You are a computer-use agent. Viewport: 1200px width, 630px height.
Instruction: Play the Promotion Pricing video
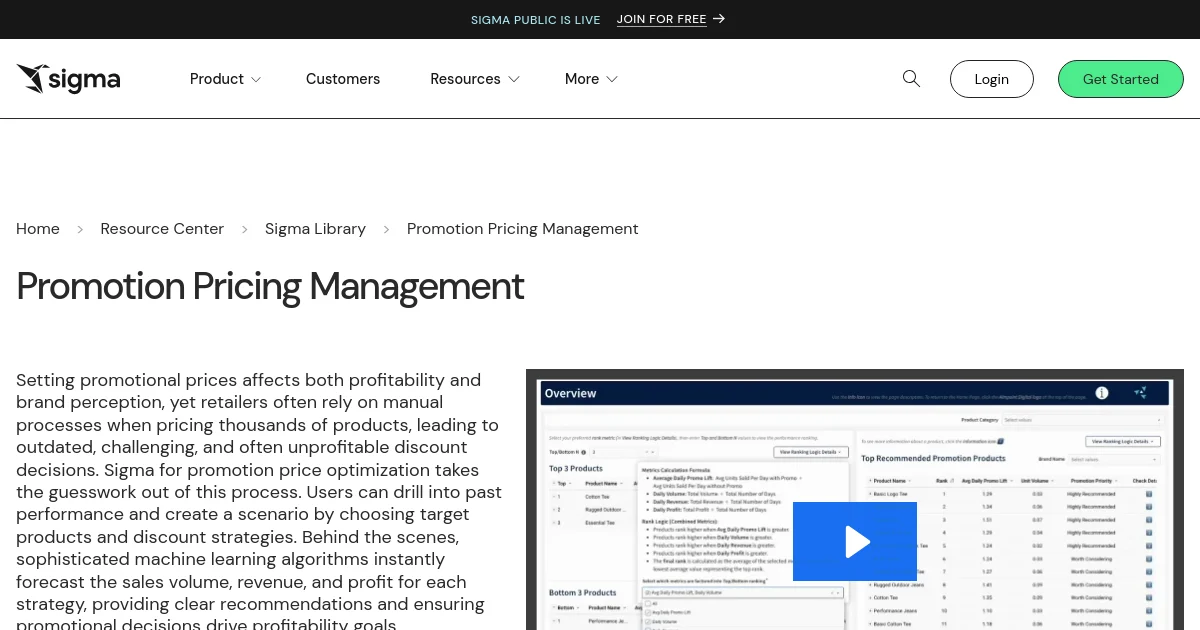pos(855,541)
